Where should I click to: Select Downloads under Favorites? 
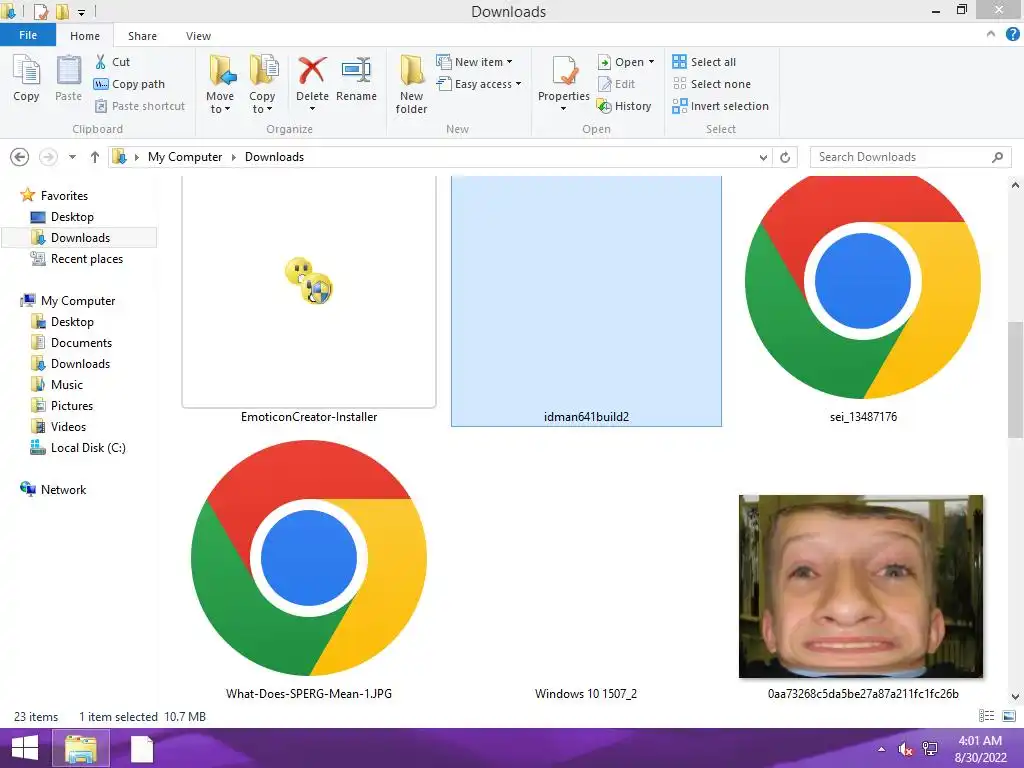tap(80, 238)
